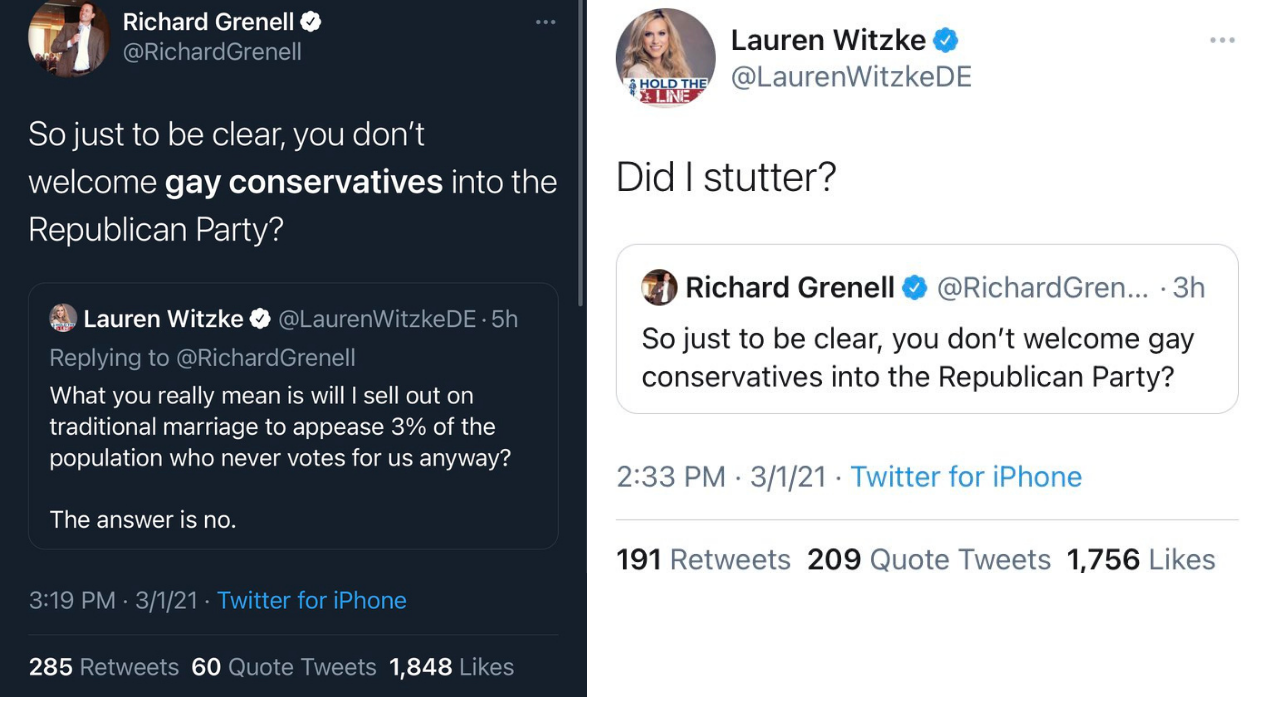1280x720 pixels.
Task: Open the @RichardGrenell handle under the name
Action: (x=212, y=52)
